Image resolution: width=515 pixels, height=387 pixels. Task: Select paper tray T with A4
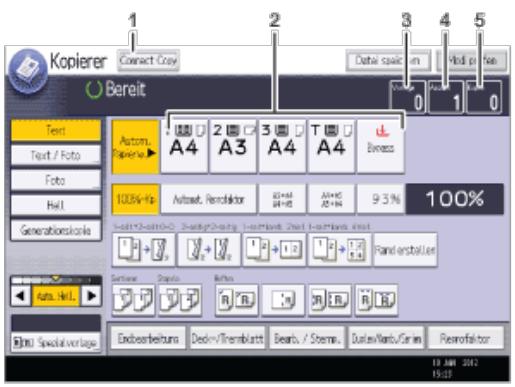(x=331, y=147)
